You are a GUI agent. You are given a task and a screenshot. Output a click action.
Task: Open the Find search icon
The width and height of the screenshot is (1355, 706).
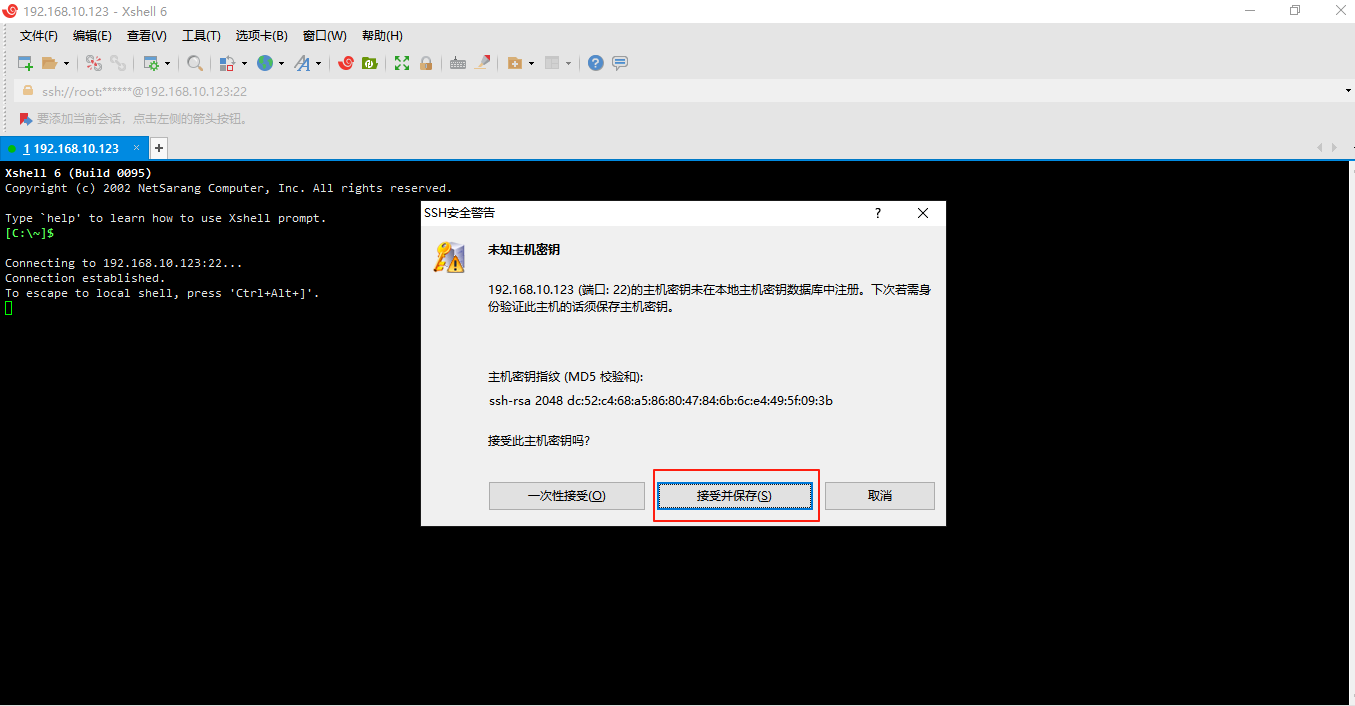pos(194,63)
